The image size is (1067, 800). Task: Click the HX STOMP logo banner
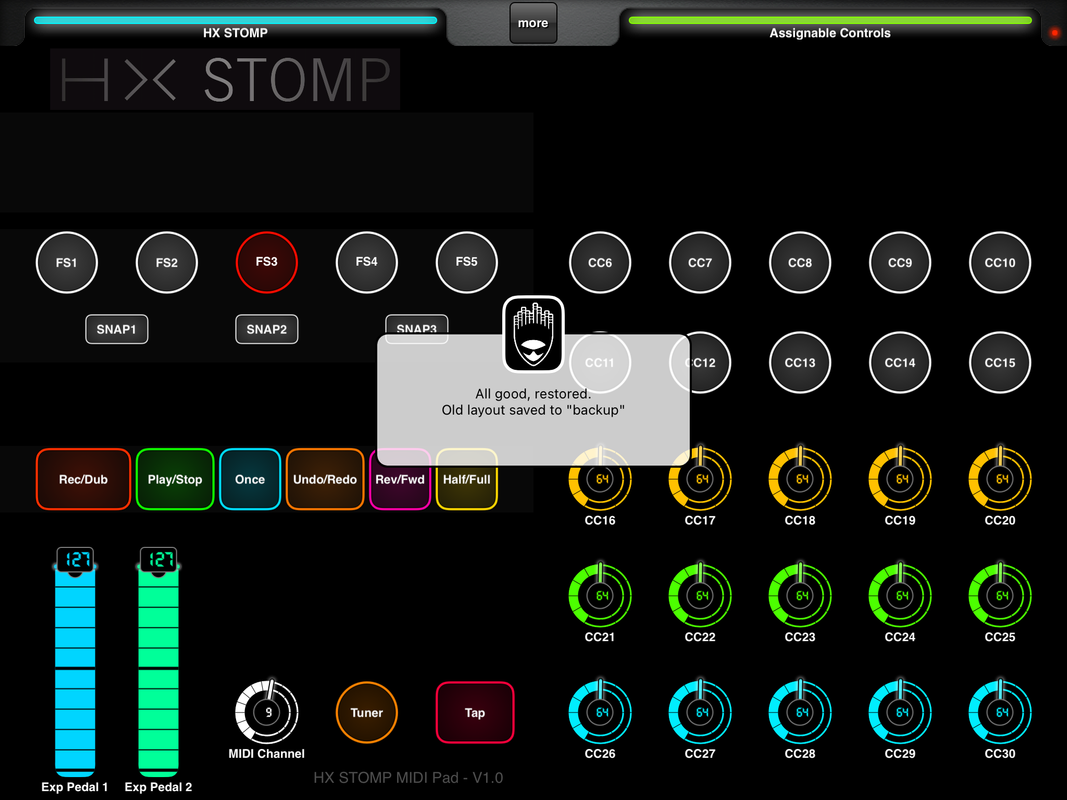pyautogui.click(x=225, y=80)
